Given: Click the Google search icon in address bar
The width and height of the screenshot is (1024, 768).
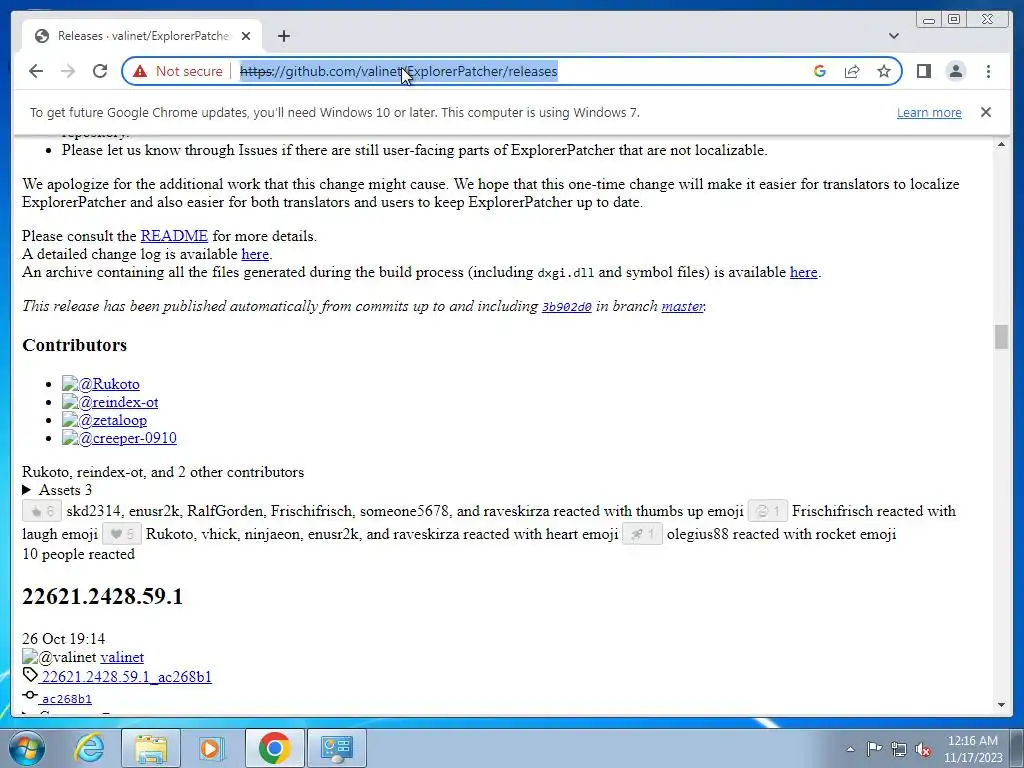Looking at the screenshot, I should 820,71.
